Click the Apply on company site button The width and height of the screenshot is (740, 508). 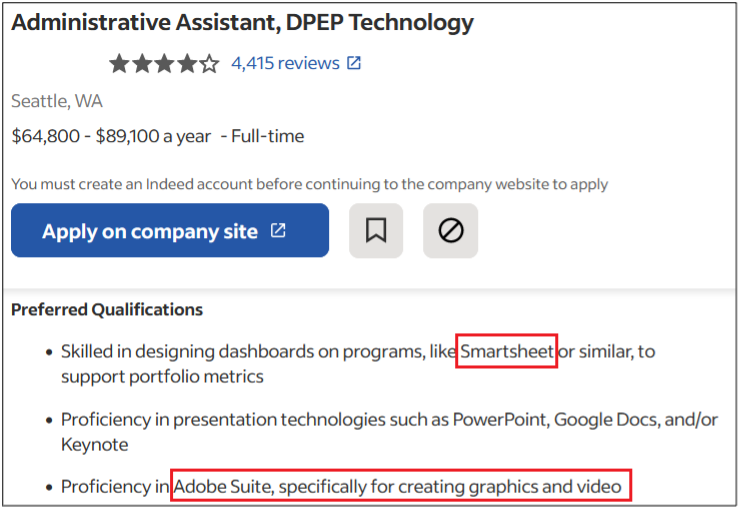tap(170, 230)
